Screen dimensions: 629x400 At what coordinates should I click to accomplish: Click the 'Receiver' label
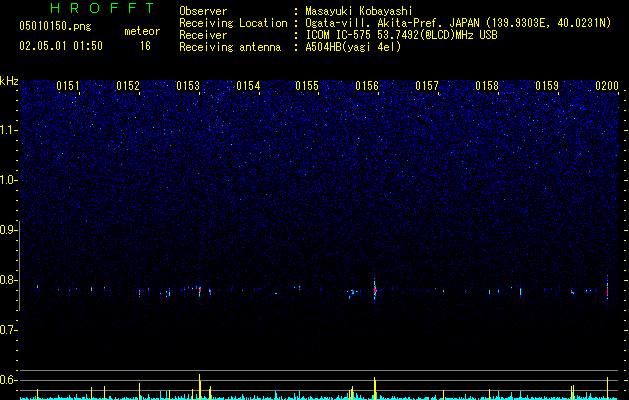point(203,35)
